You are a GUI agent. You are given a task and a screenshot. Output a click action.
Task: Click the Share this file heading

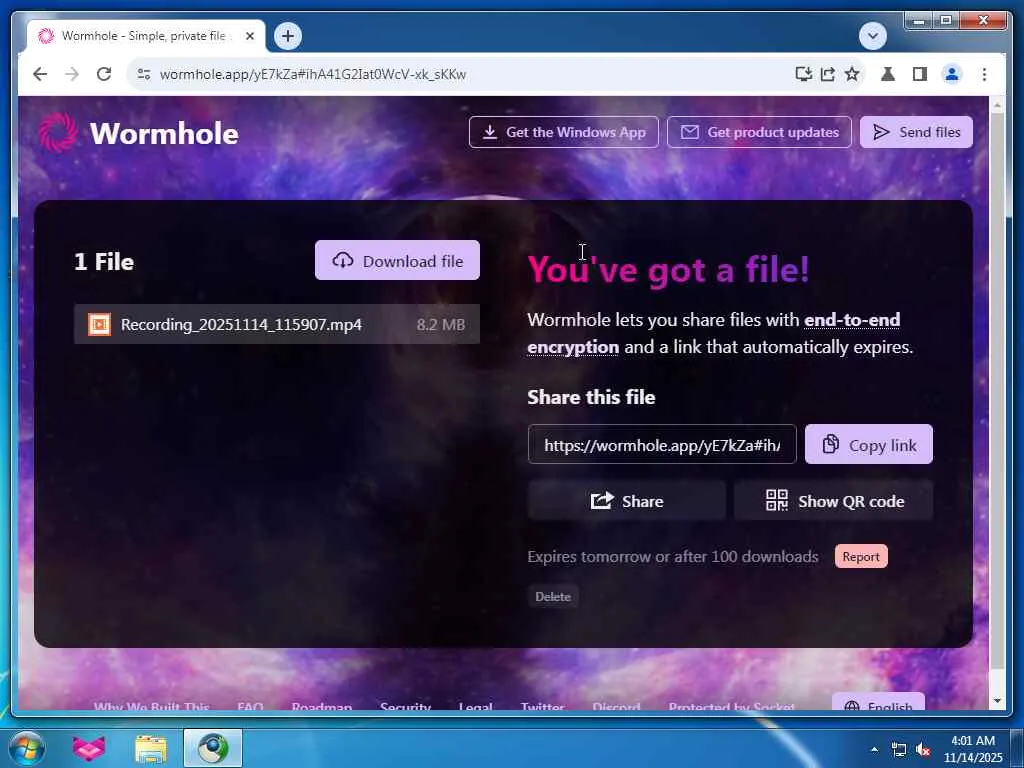tap(591, 397)
